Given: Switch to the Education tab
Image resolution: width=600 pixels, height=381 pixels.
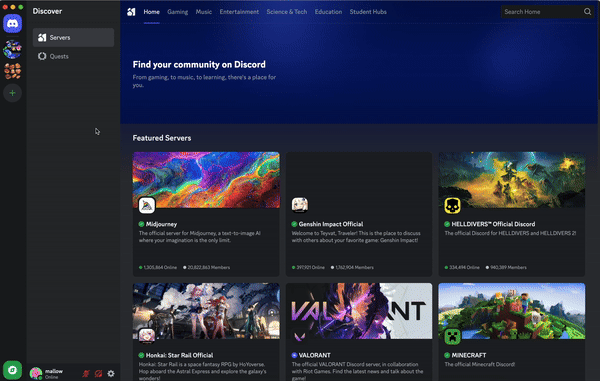Looking at the screenshot, I should pos(328,12).
